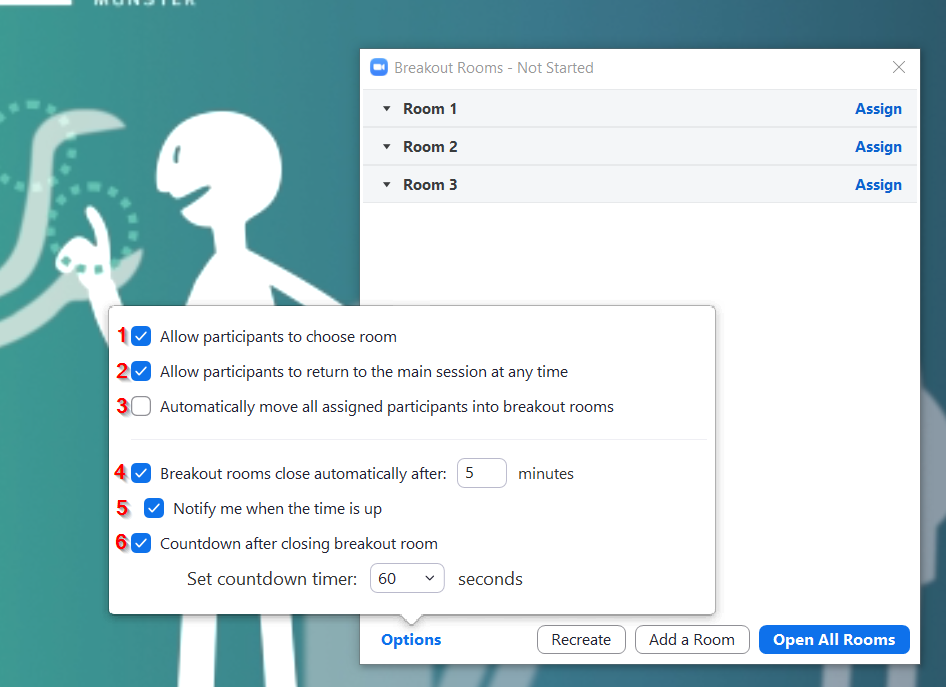
Task: Assign participants to Room 2
Action: coord(878,147)
